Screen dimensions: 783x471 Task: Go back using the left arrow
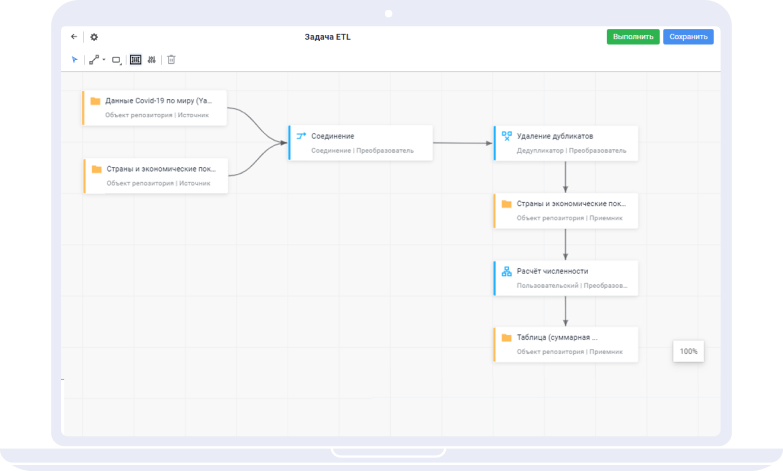click(x=74, y=36)
